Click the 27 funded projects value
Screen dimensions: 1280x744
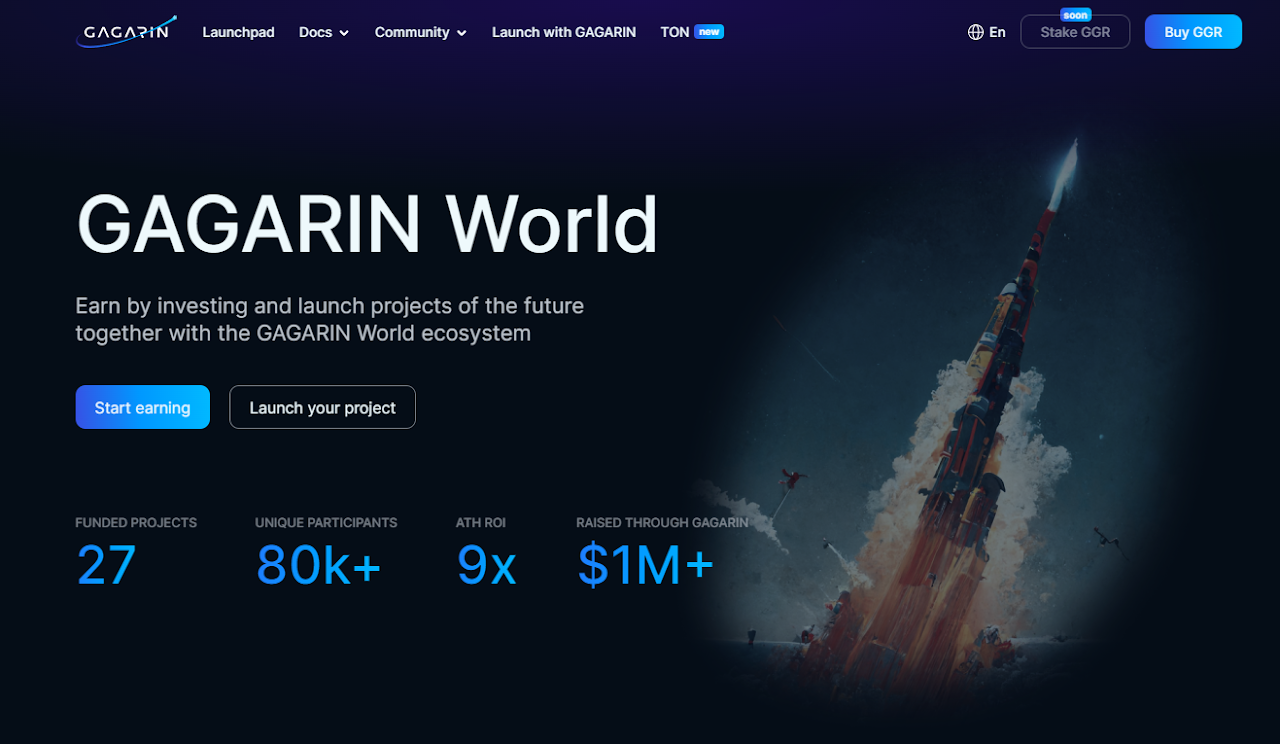tap(106, 565)
